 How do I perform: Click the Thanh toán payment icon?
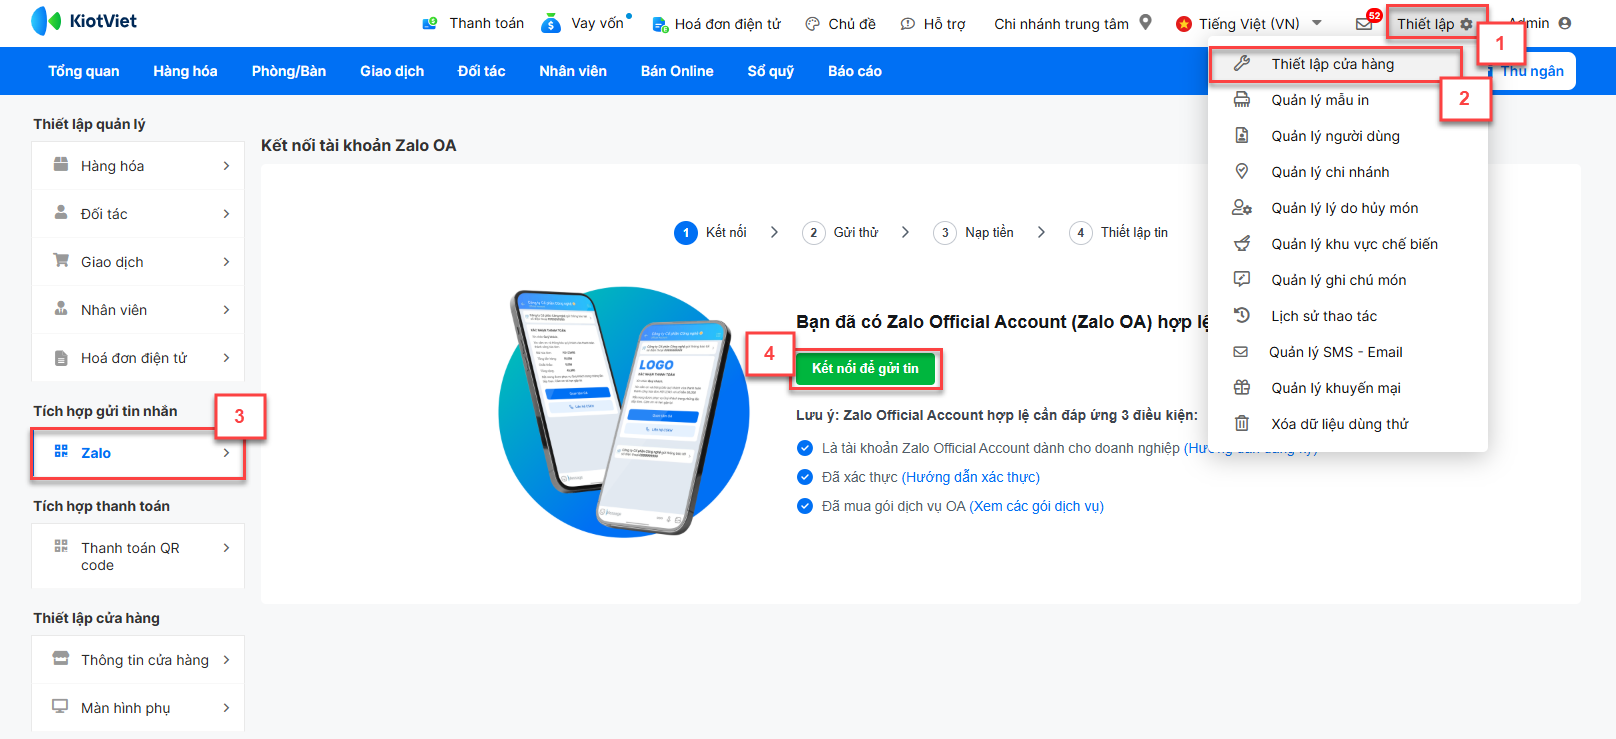(x=430, y=23)
